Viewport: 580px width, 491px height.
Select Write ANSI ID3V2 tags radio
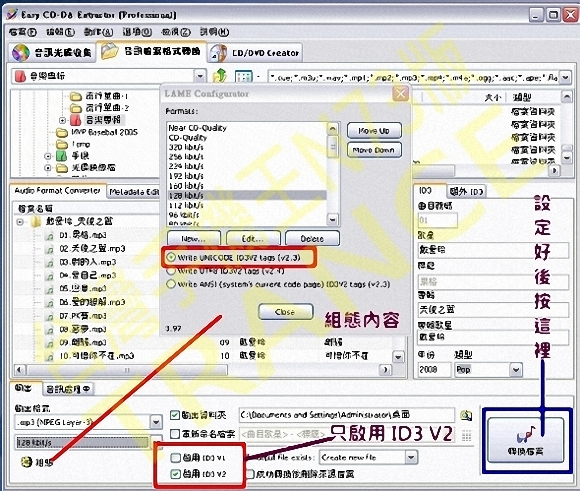click(171, 284)
